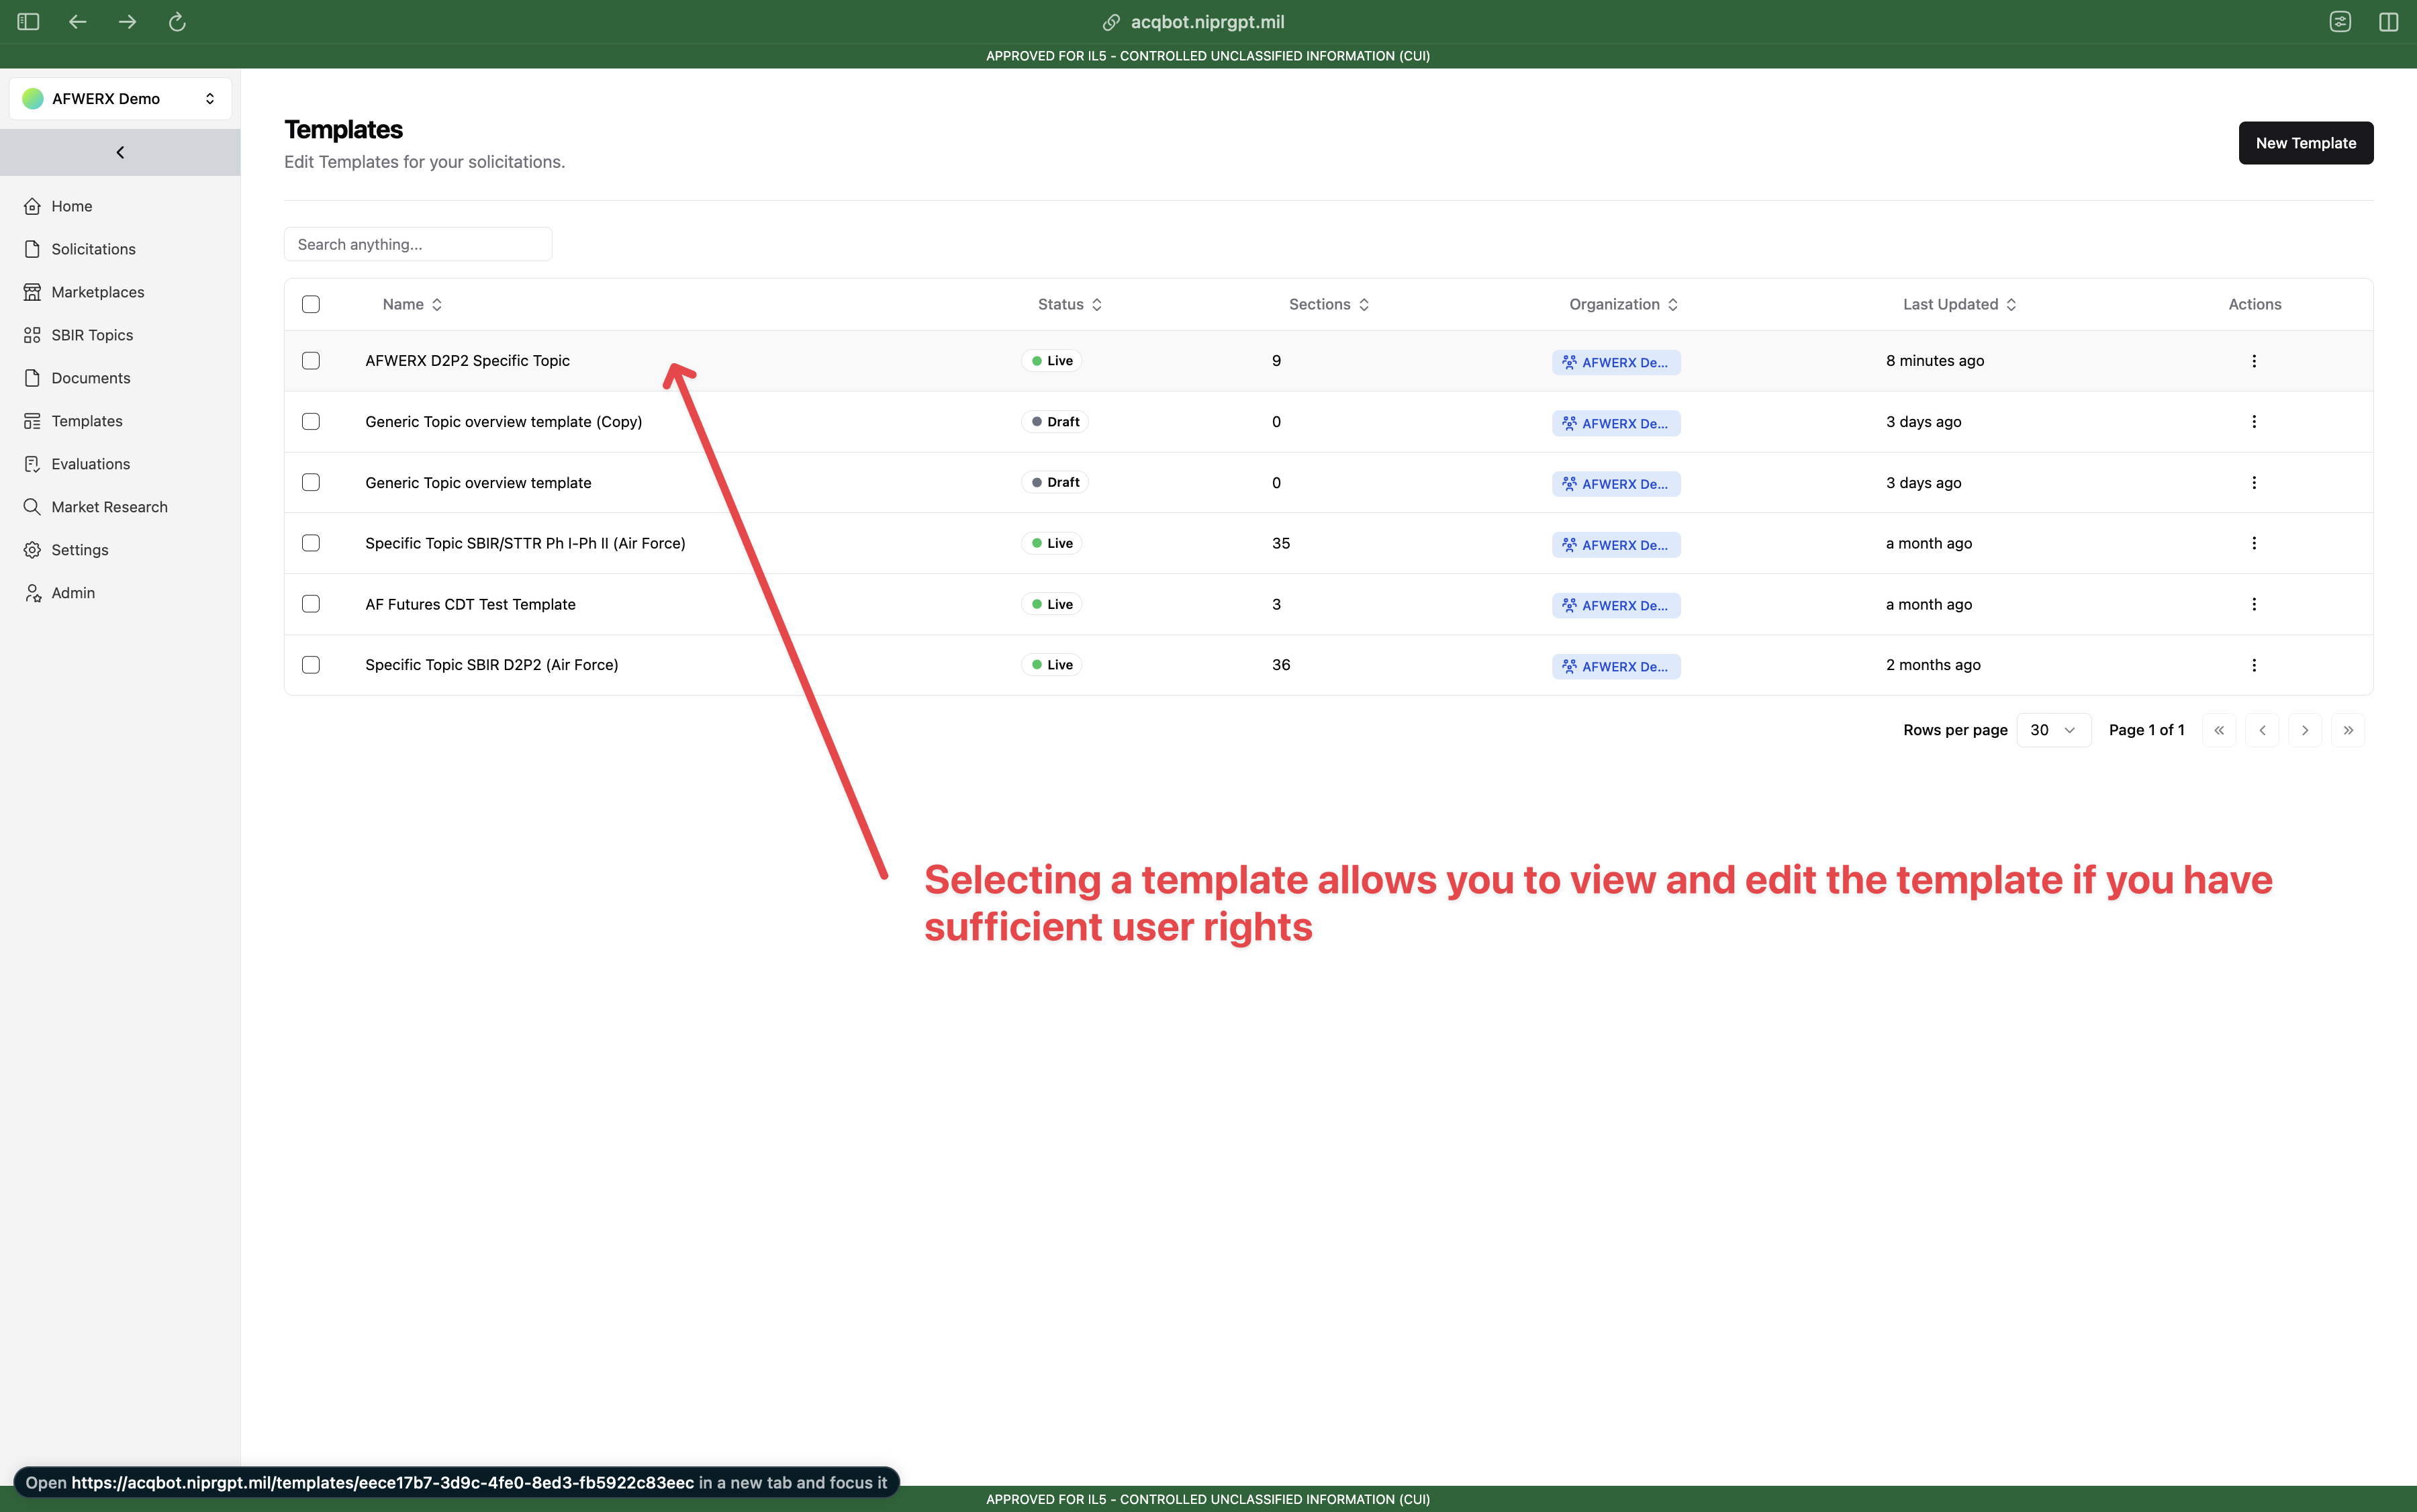Image resolution: width=2417 pixels, height=1512 pixels.
Task: Click the Market Research magnifier icon
Action: point(32,507)
